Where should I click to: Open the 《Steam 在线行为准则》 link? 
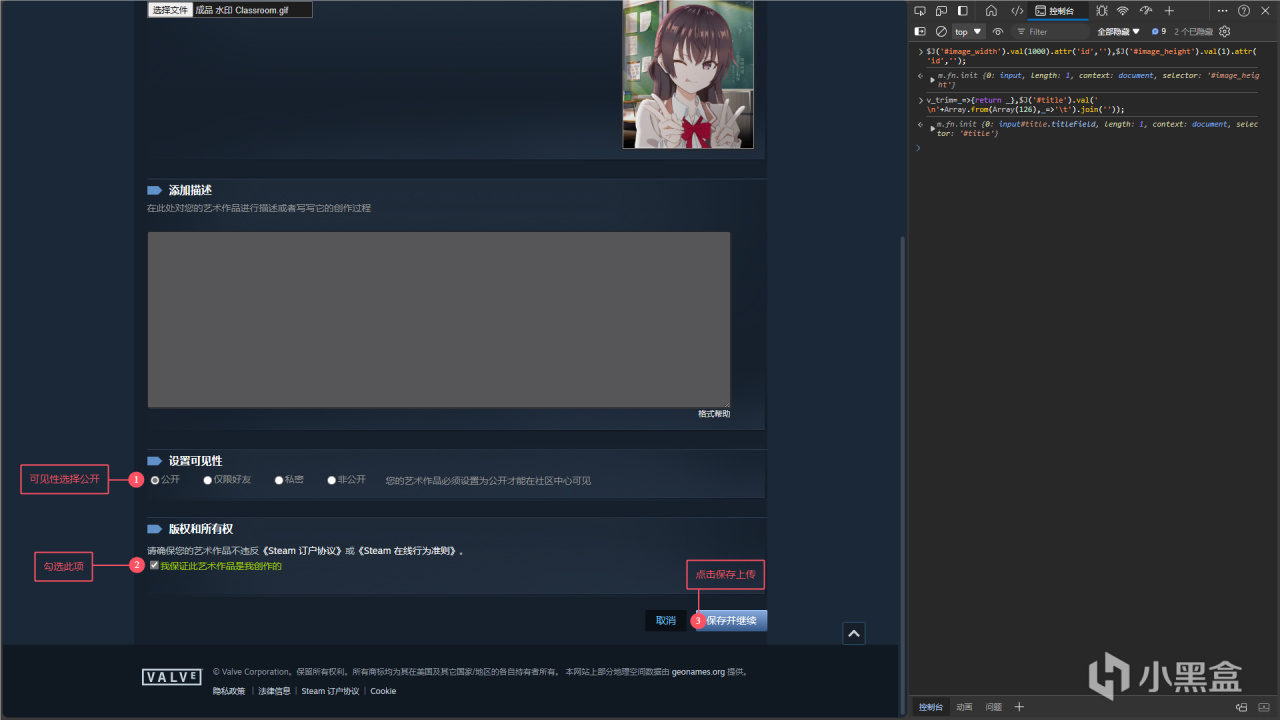pos(408,551)
